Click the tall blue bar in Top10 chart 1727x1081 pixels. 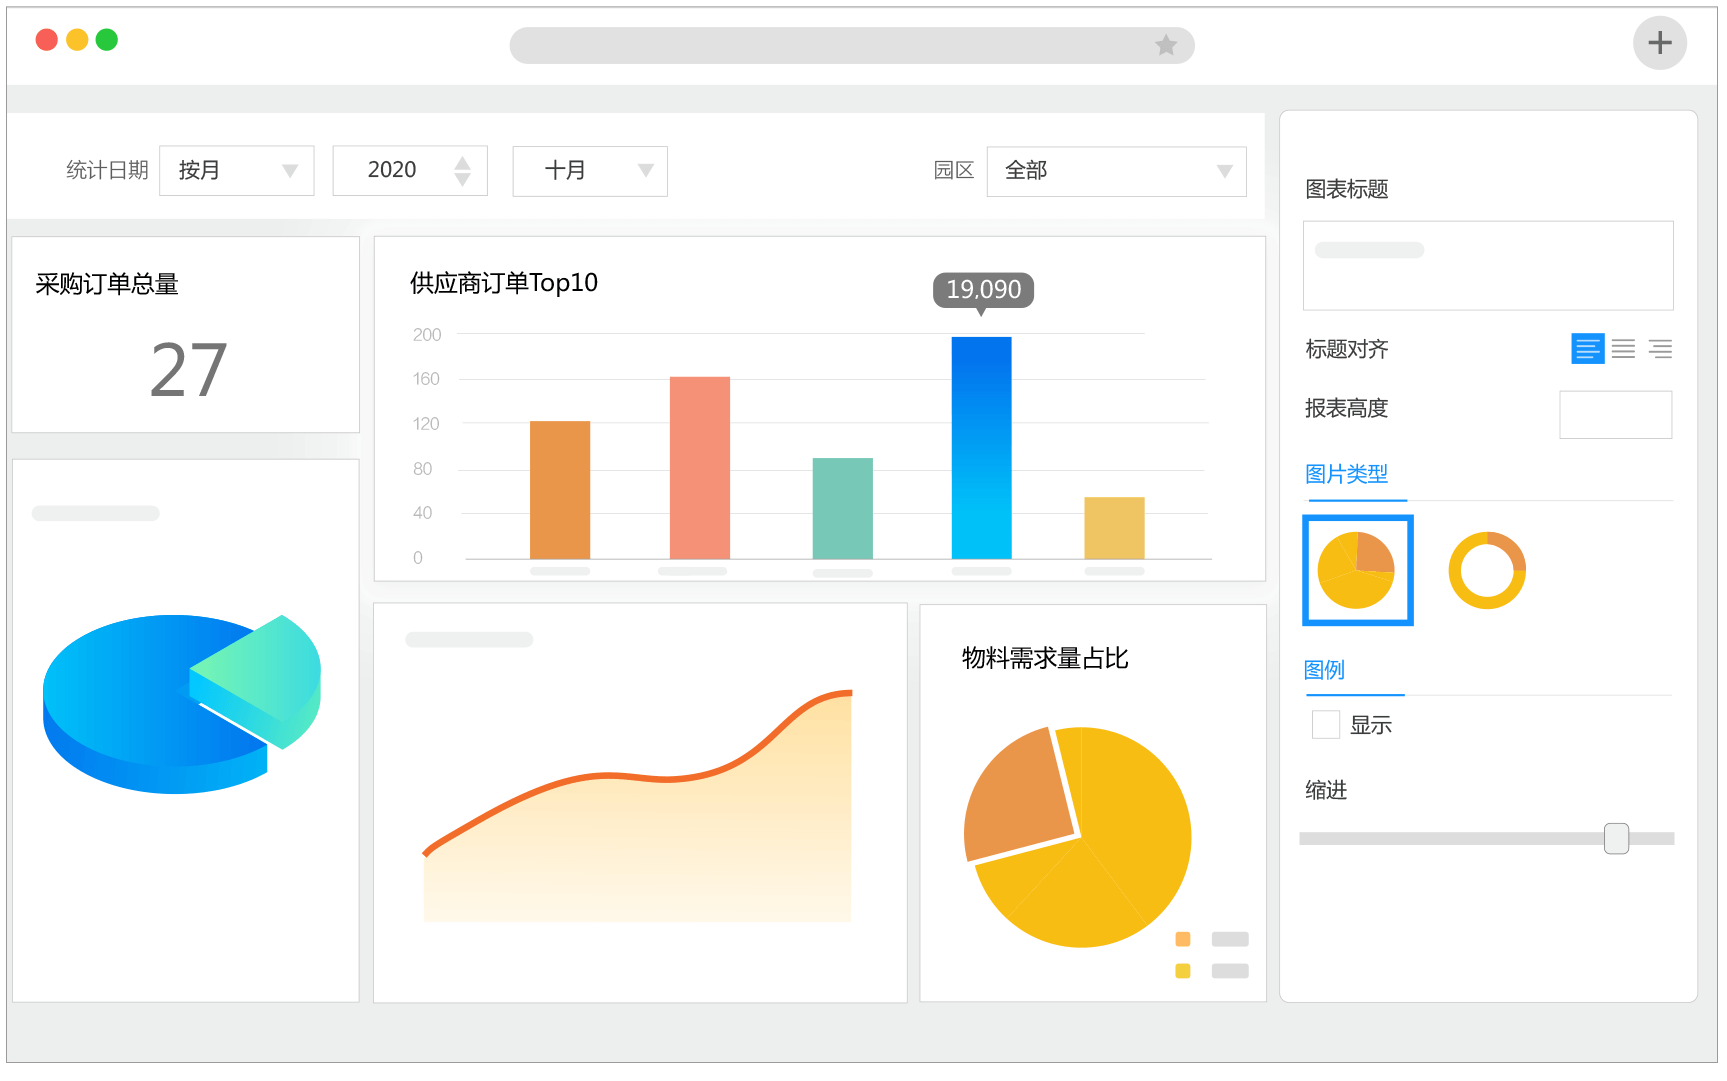pyautogui.click(x=981, y=448)
